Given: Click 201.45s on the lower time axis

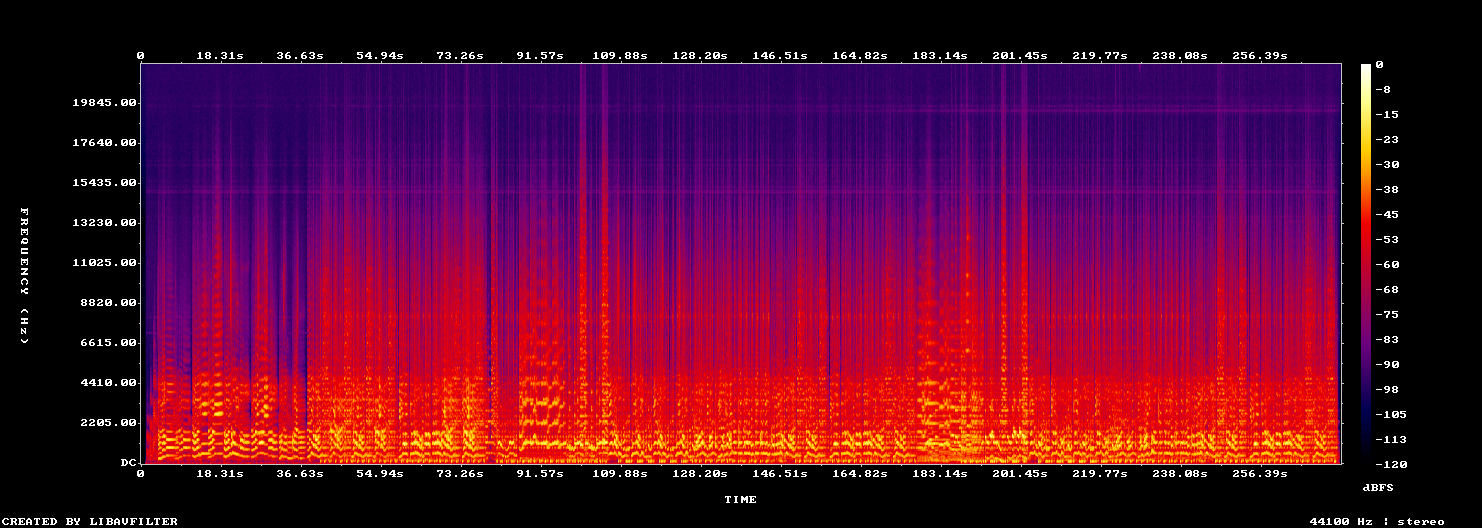Looking at the screenshot, I should (1020, 473).
